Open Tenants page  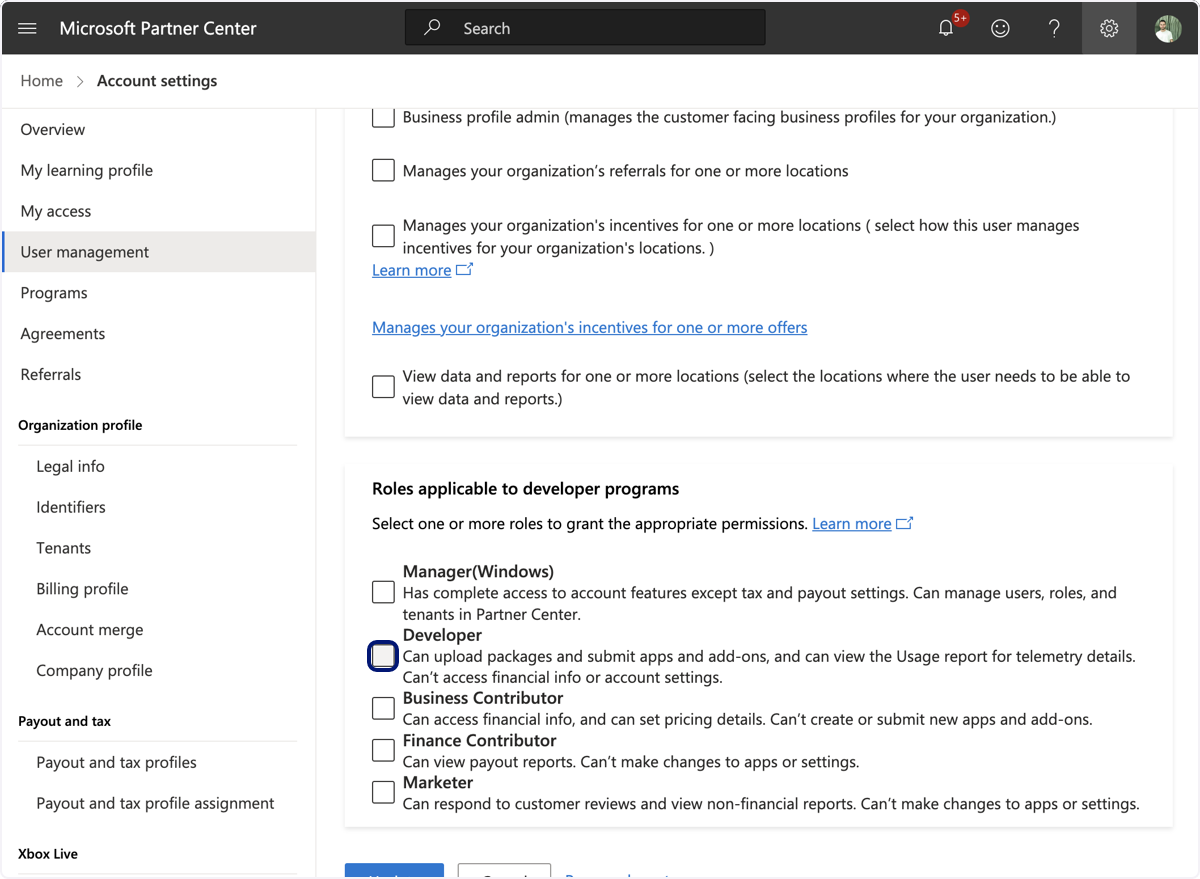click(x=64, y=548)
